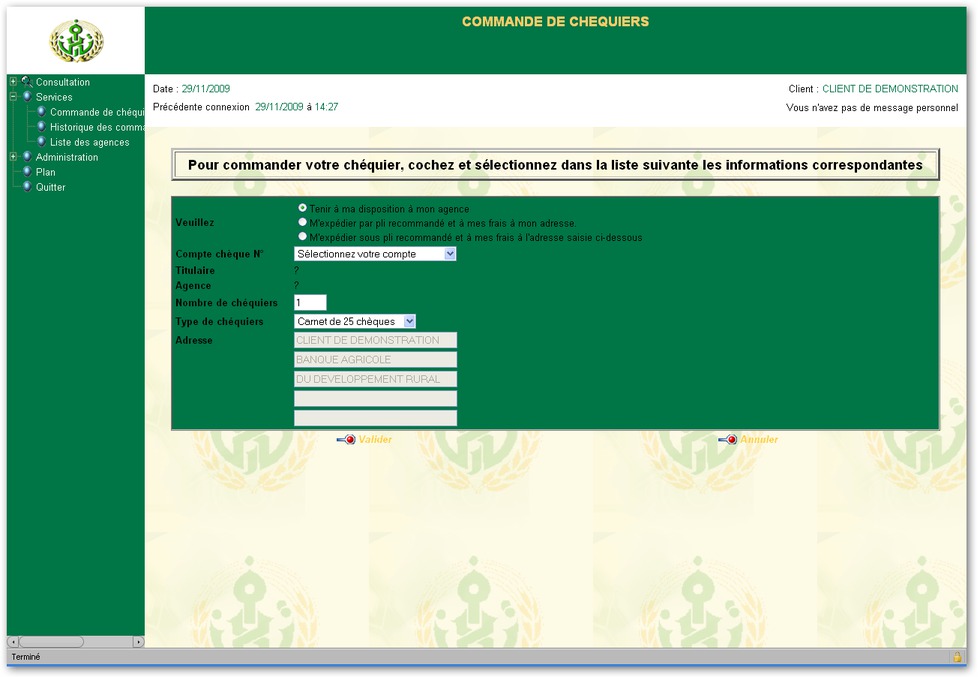Click the 'Terminé' status bar text
978x677 pixels.
[26, 656]
